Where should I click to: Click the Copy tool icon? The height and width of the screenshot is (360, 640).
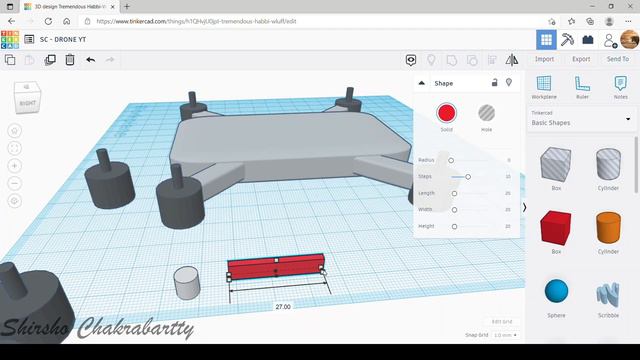(x=10, y=60)
